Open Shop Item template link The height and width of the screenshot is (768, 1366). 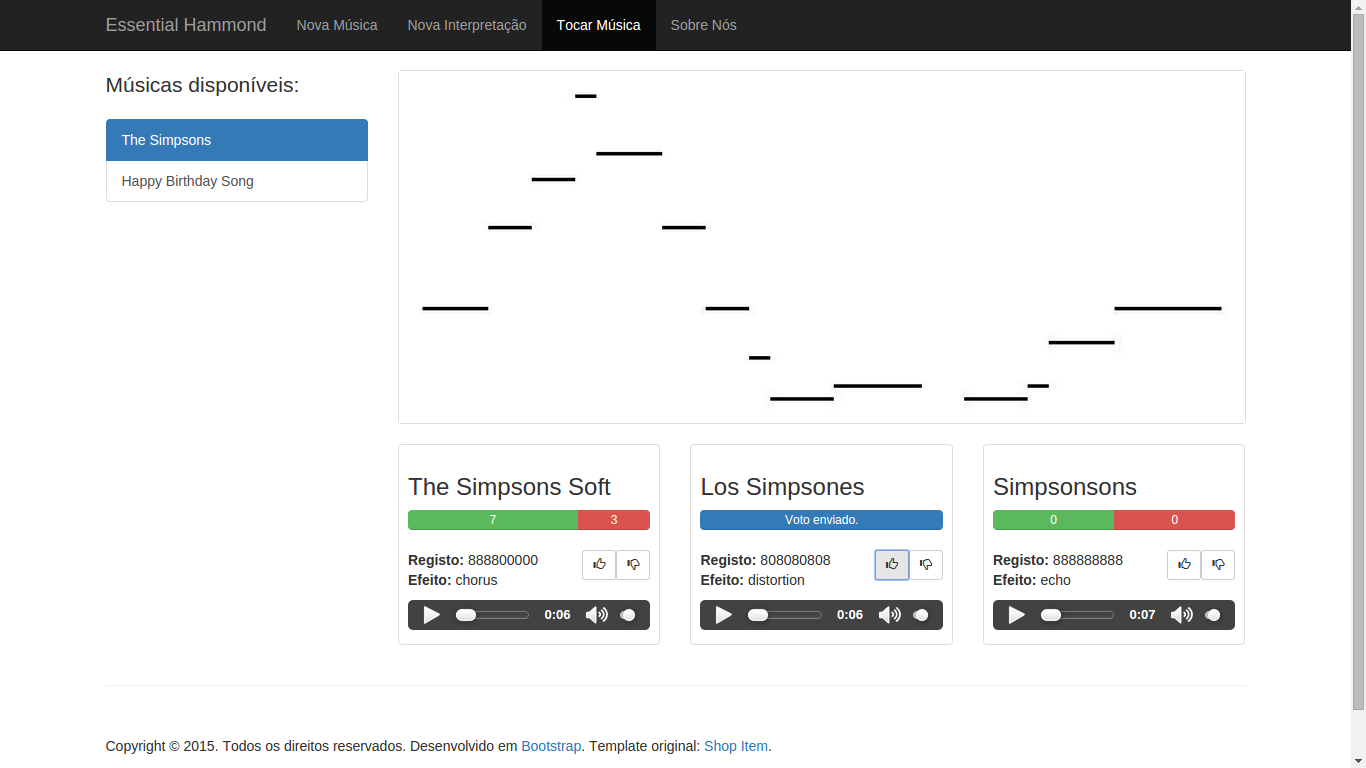coord(736,746)
